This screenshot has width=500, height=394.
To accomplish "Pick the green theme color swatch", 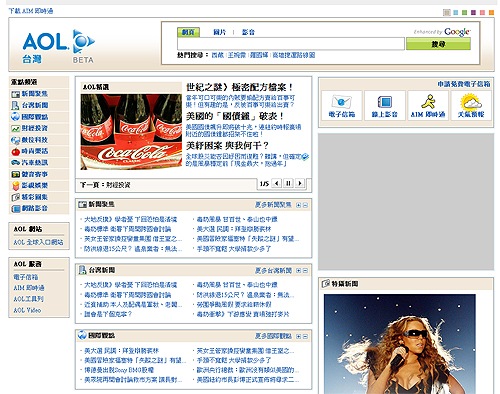I will pyautogui.click(x=465, y=13).
